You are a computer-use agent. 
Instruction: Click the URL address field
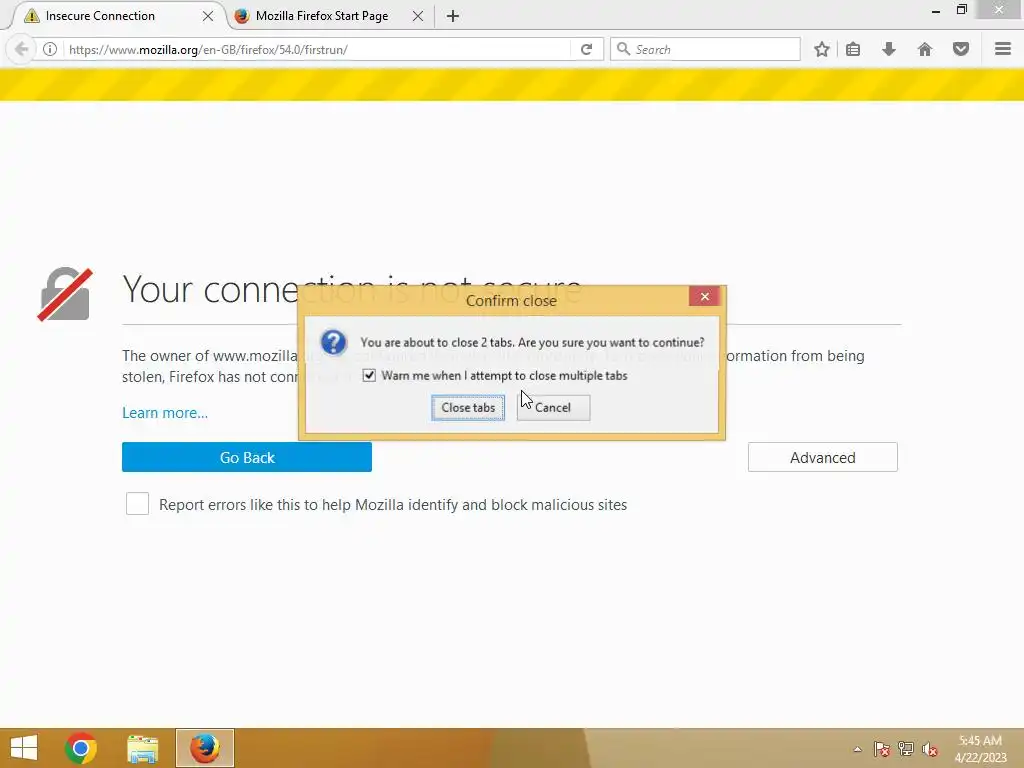click(x=317, y=49)
